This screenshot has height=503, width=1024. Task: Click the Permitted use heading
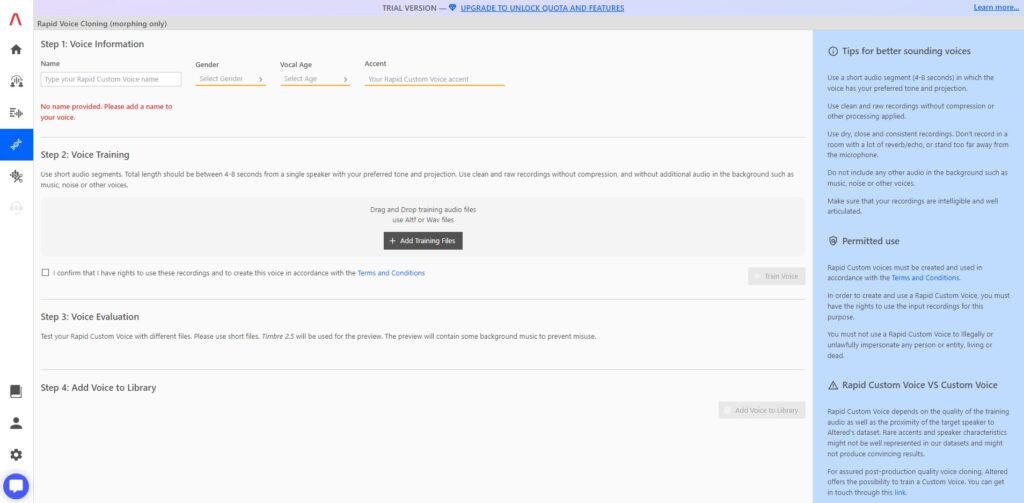click(871, 241)
